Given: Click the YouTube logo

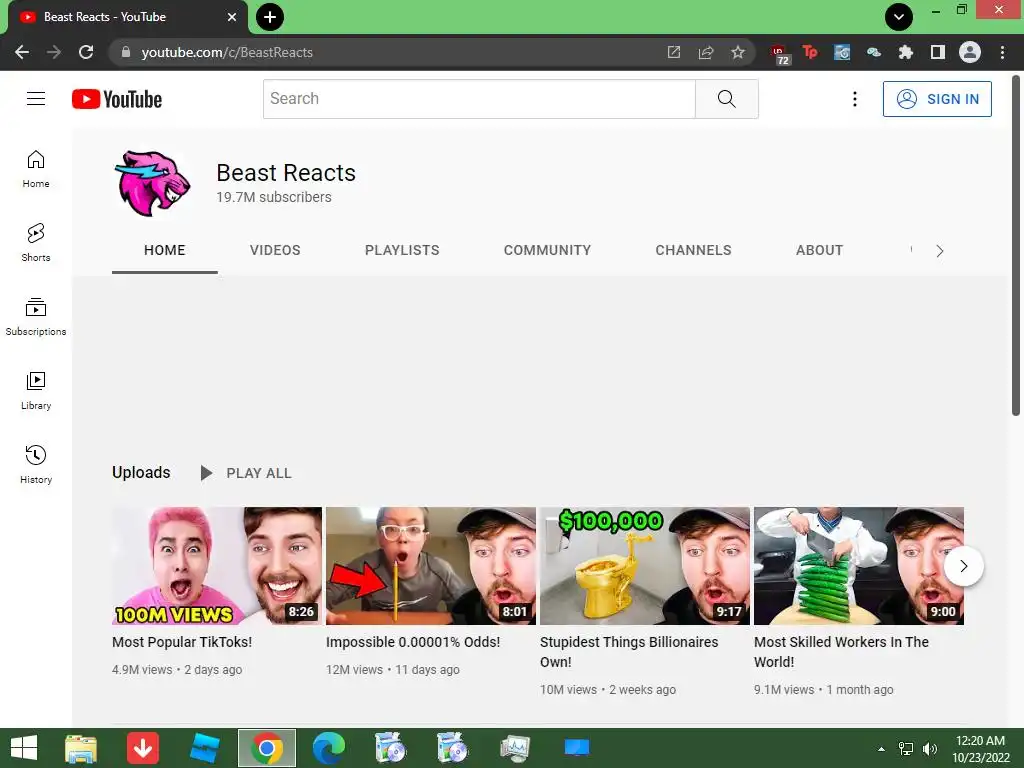Looking at the screenshot, I should pyautogui.click(x=117, y=99).
